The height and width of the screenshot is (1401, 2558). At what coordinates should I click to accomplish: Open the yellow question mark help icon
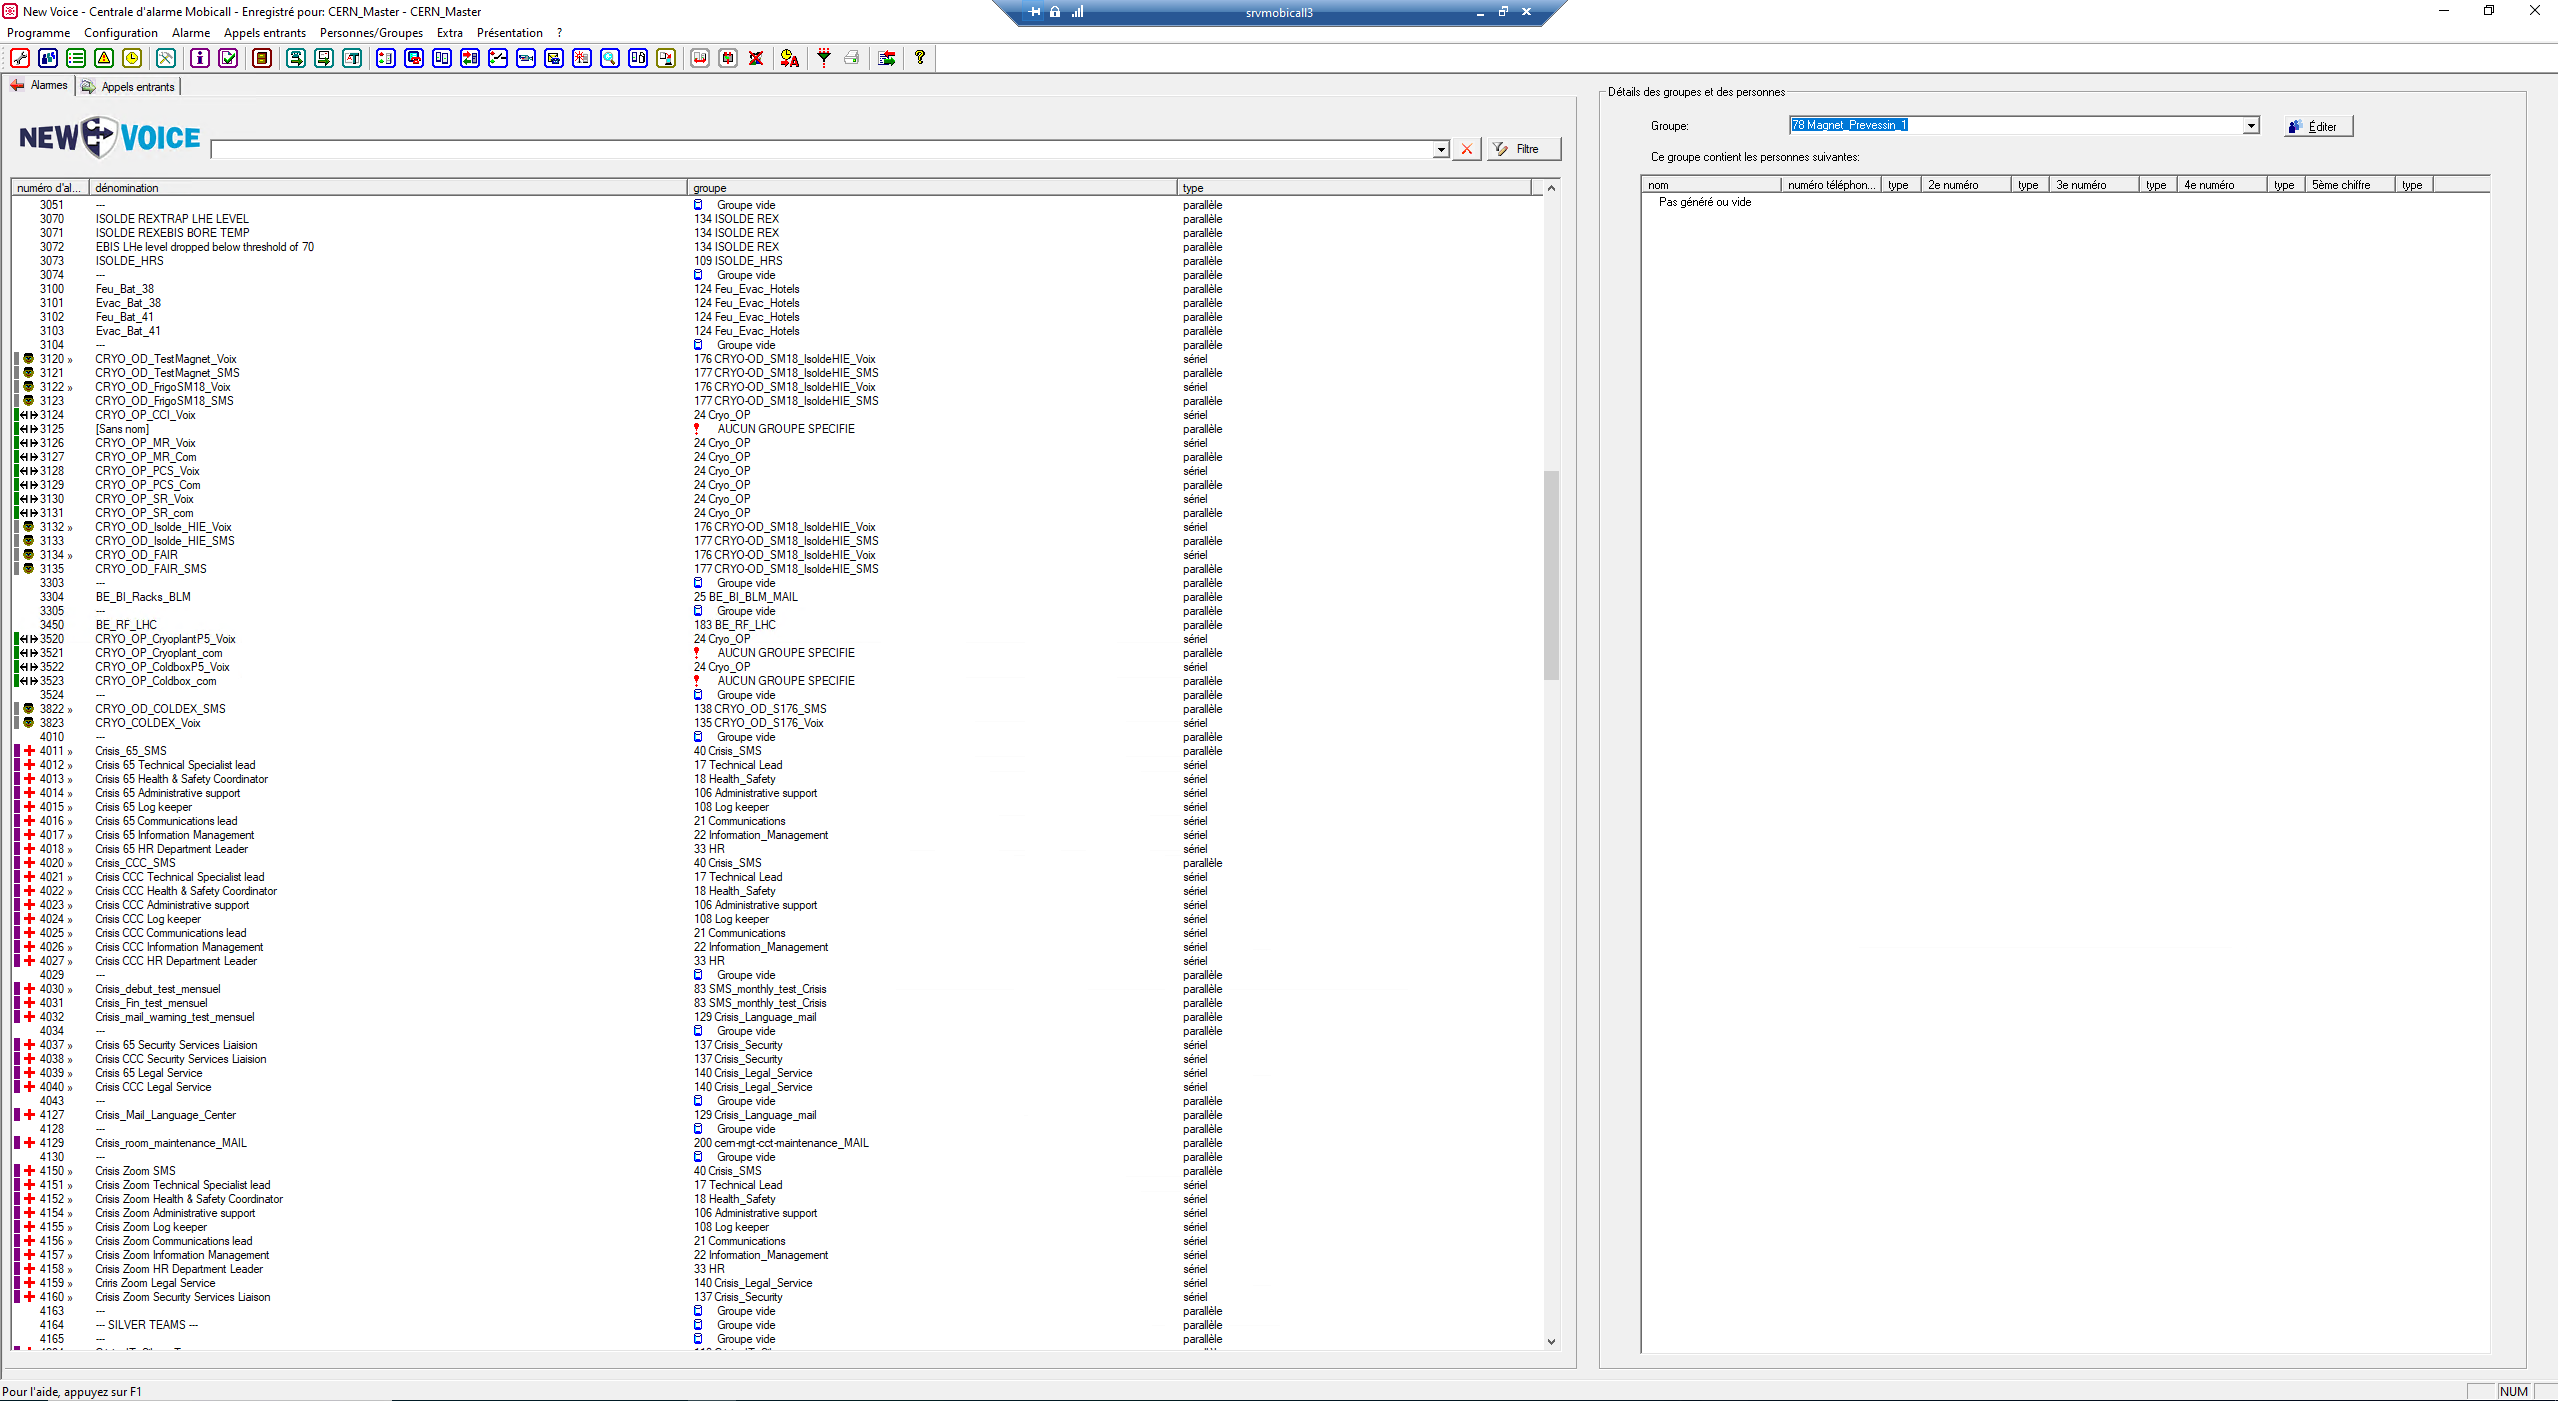pyautogui.click(x=920, y=58)
